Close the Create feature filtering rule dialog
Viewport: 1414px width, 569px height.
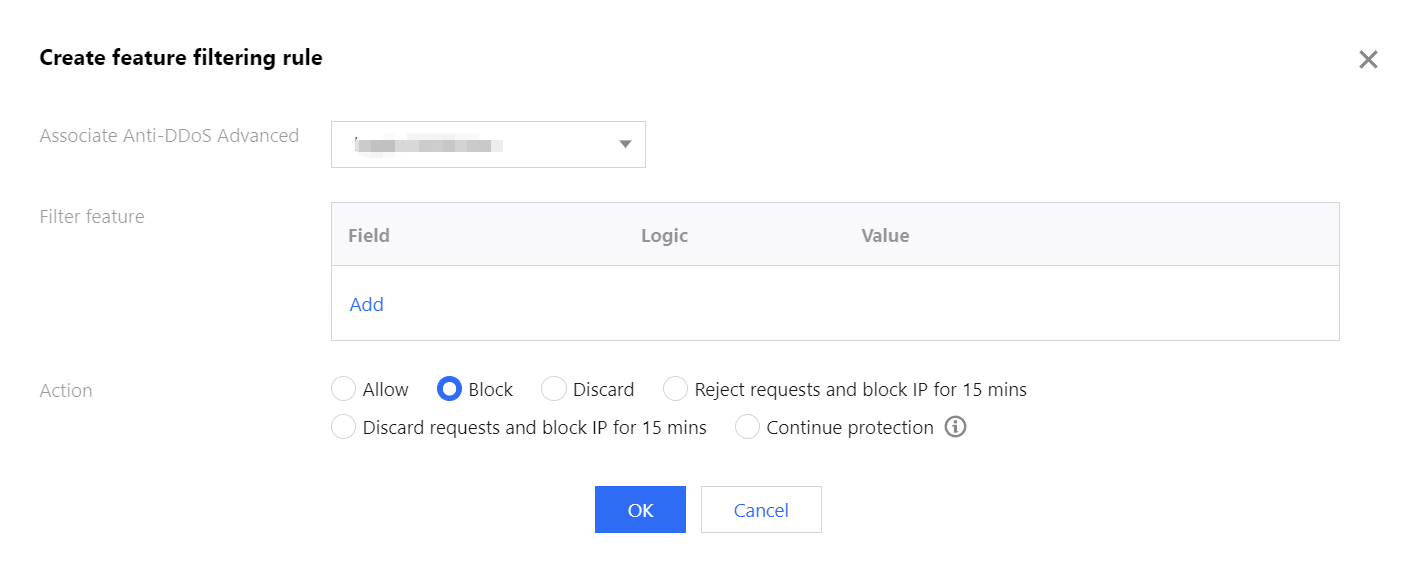[x=1368, y=60]
